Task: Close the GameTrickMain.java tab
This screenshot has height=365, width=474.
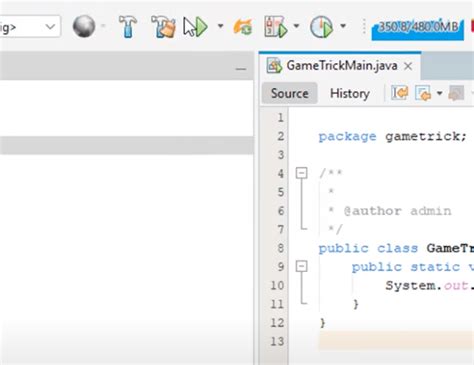Action: pos(408,66)
